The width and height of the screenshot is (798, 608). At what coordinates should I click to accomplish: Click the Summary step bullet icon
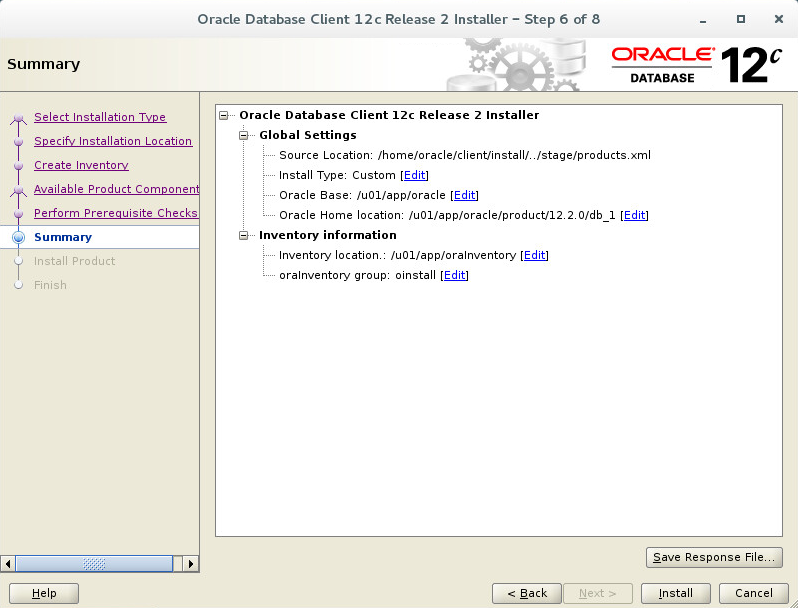click(x=19, y=237)
